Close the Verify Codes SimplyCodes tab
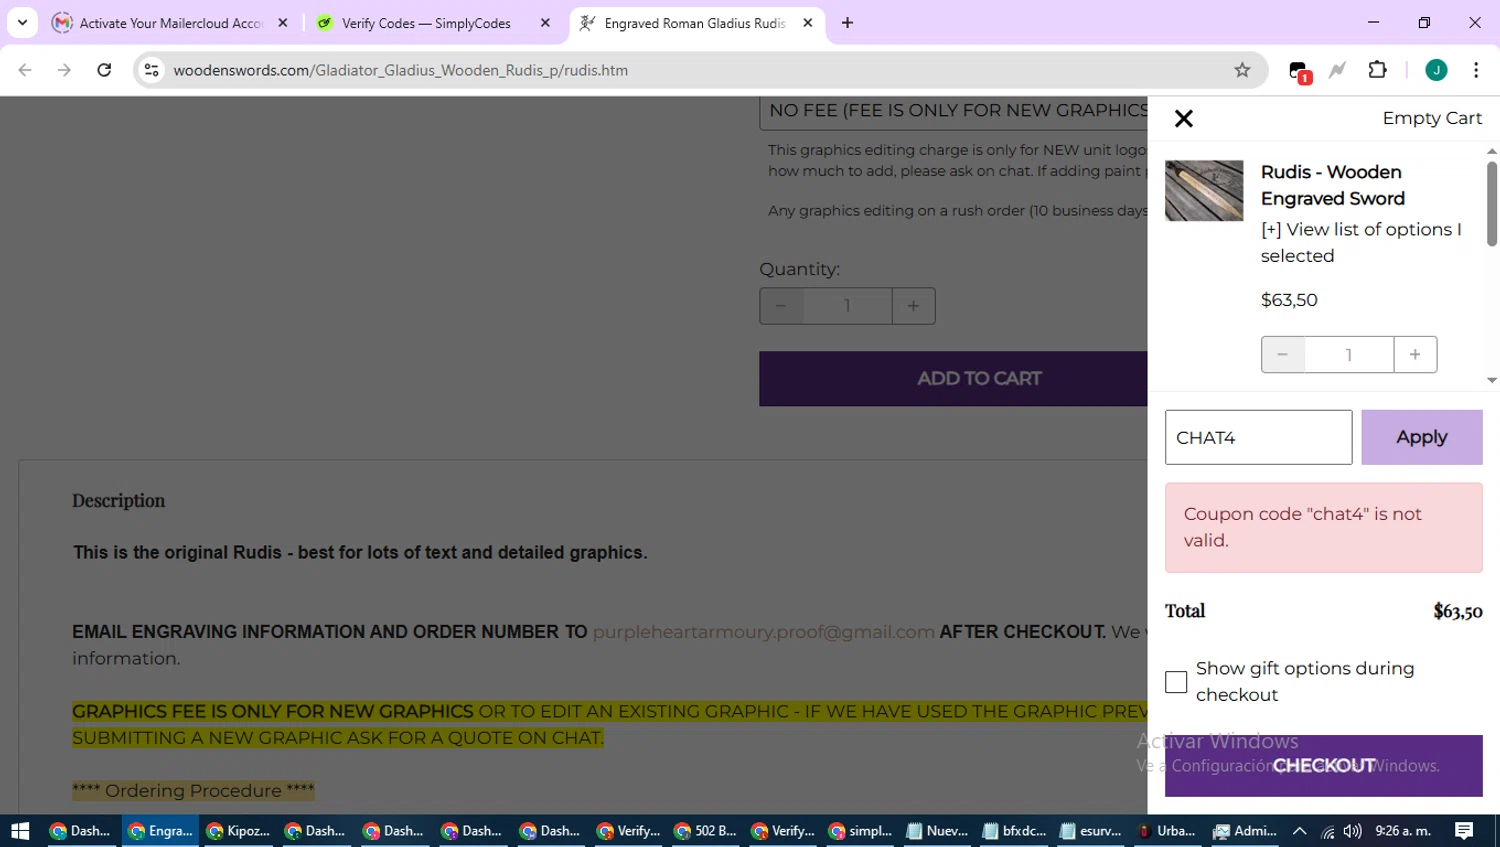 pos(545,23)
